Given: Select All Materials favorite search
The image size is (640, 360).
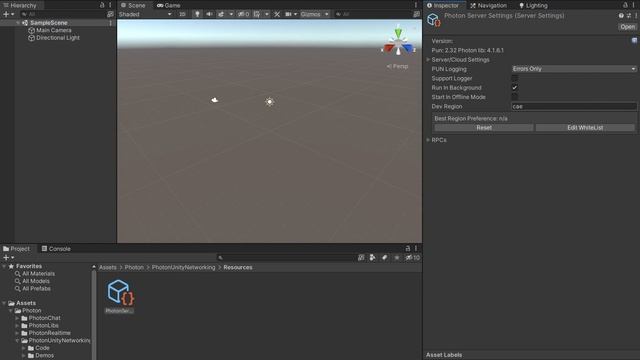Looking at the screenshot, I should [x=38, y=273].
